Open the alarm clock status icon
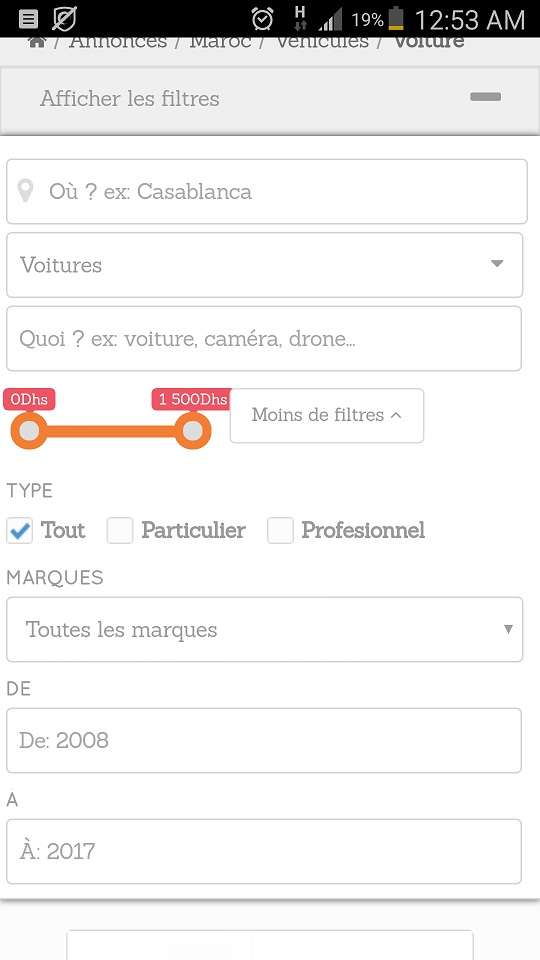 263,19
